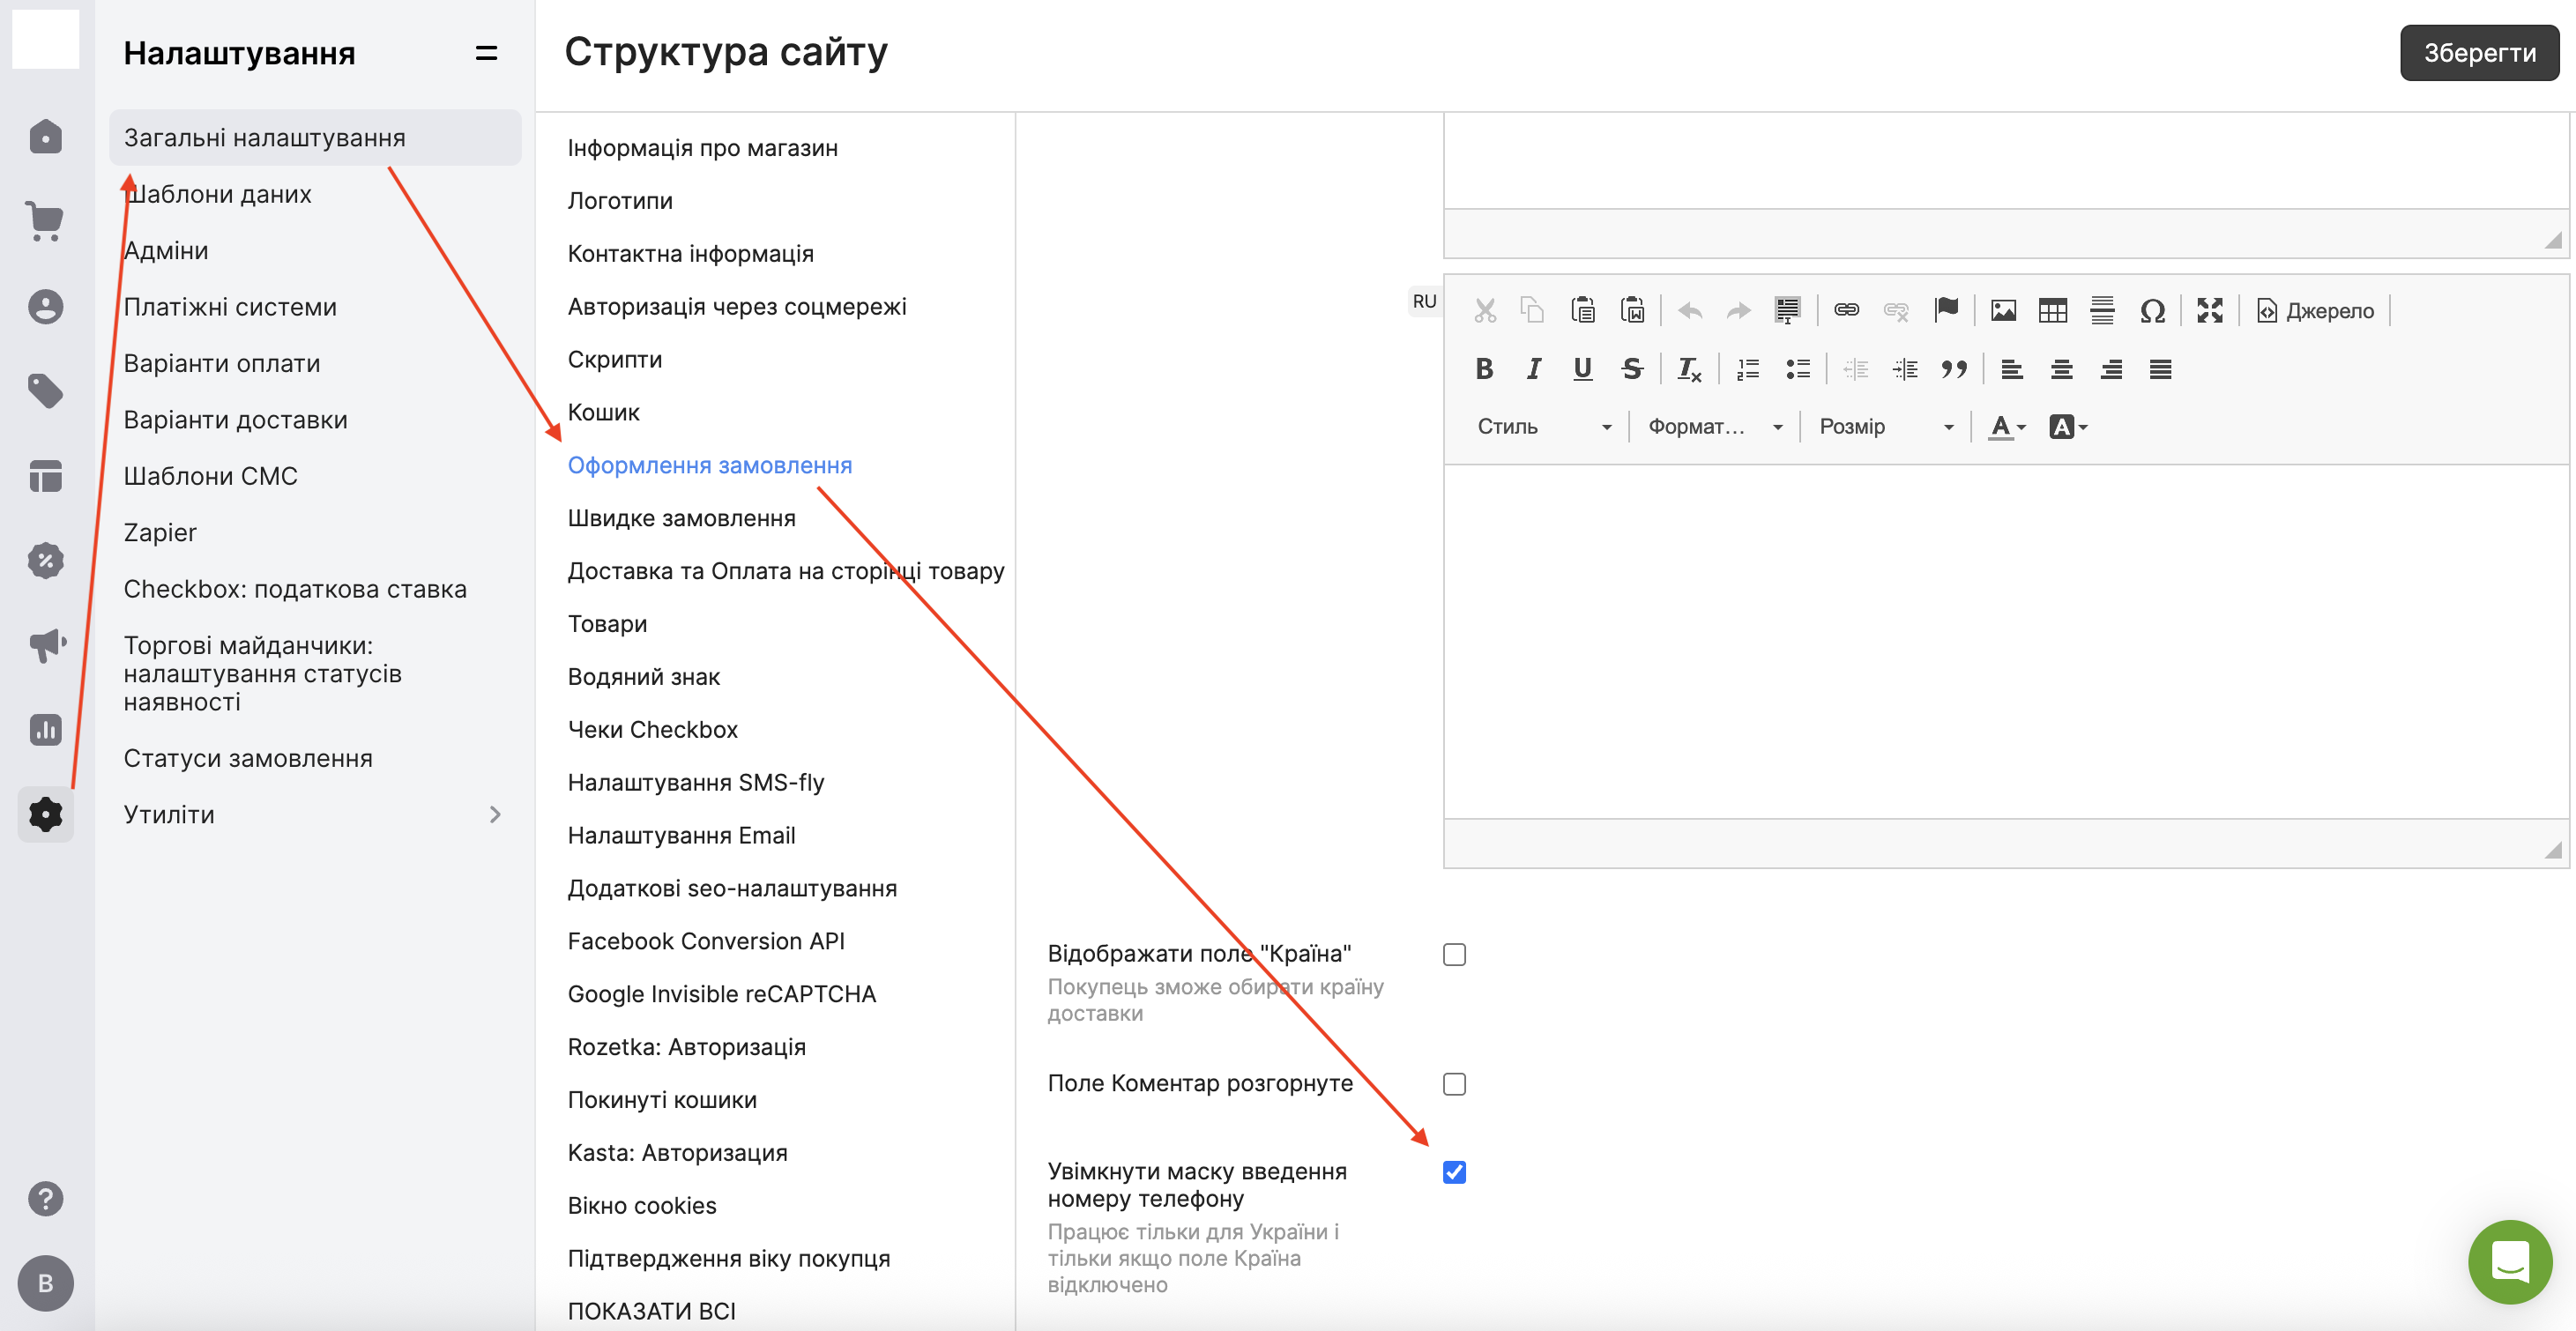Open the Розмір font size dropdown
Screen dimensions: 2576x1331
[1885, 427]
